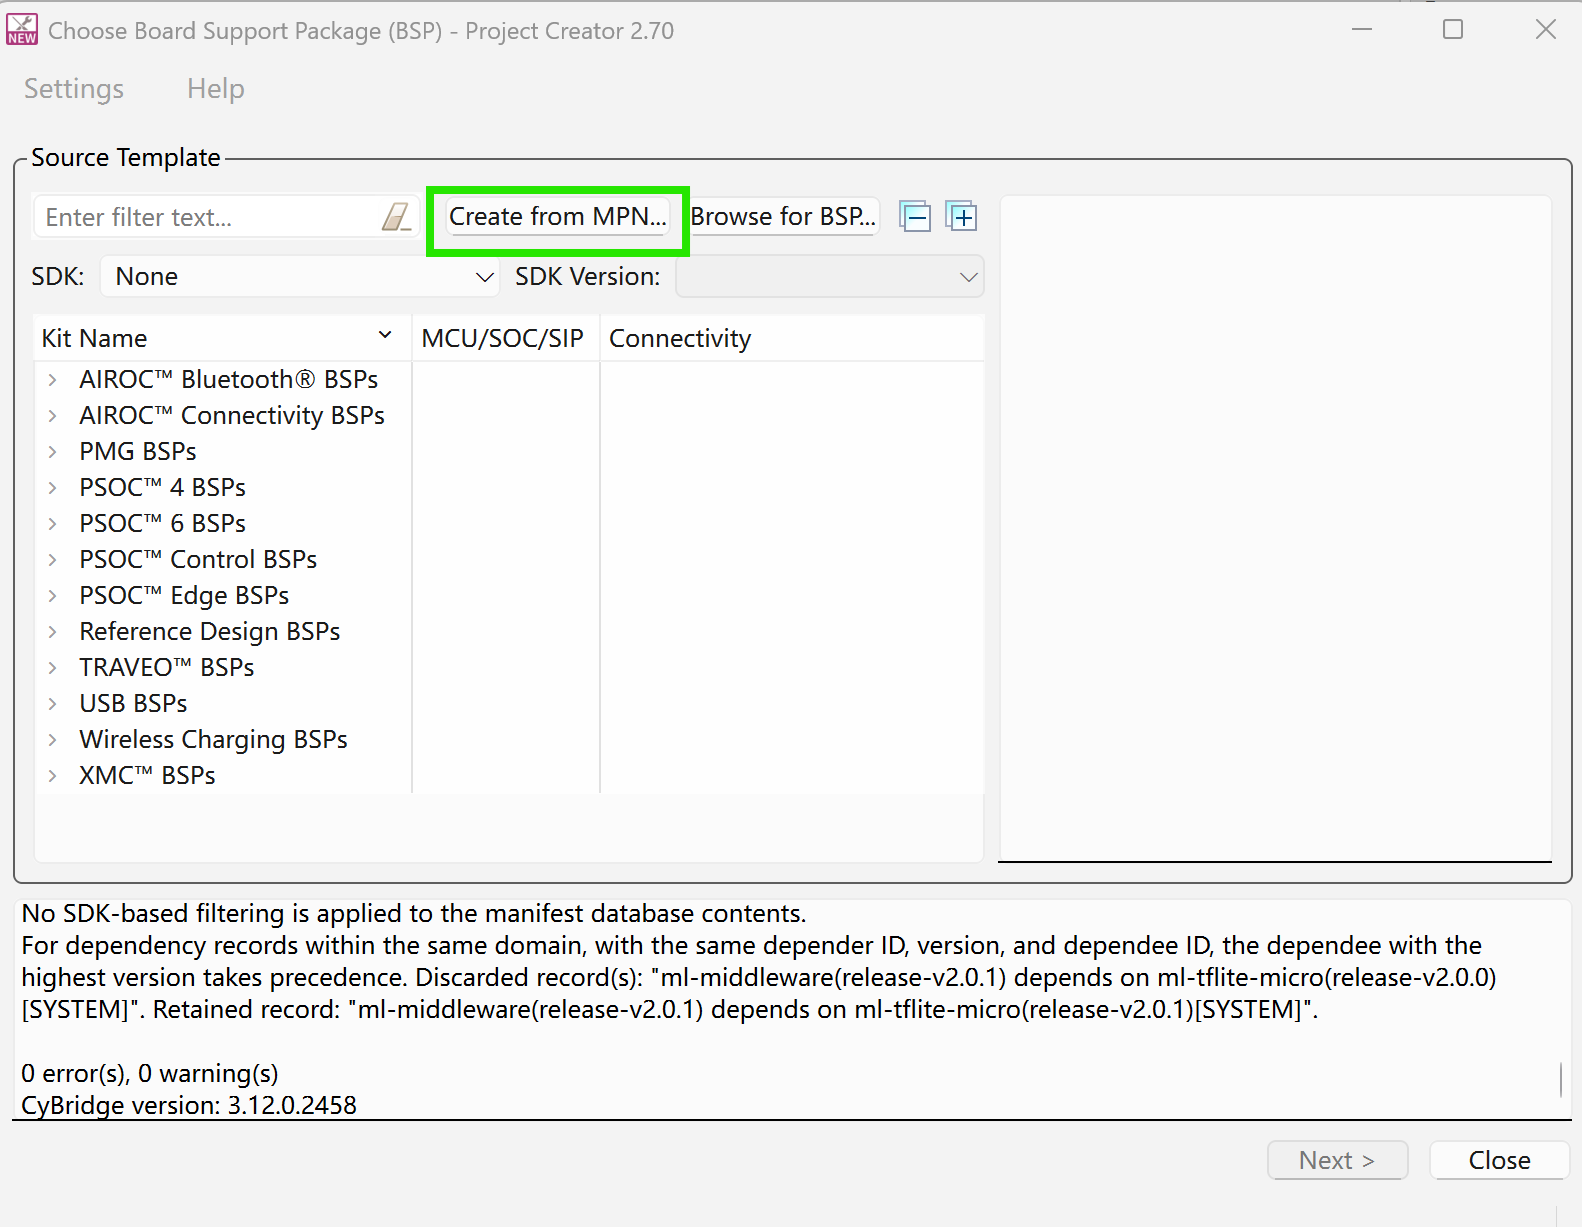The image size is (1582, 1227).
Task: Expand PSOC Control BSPs category
Action: [52, 560]
